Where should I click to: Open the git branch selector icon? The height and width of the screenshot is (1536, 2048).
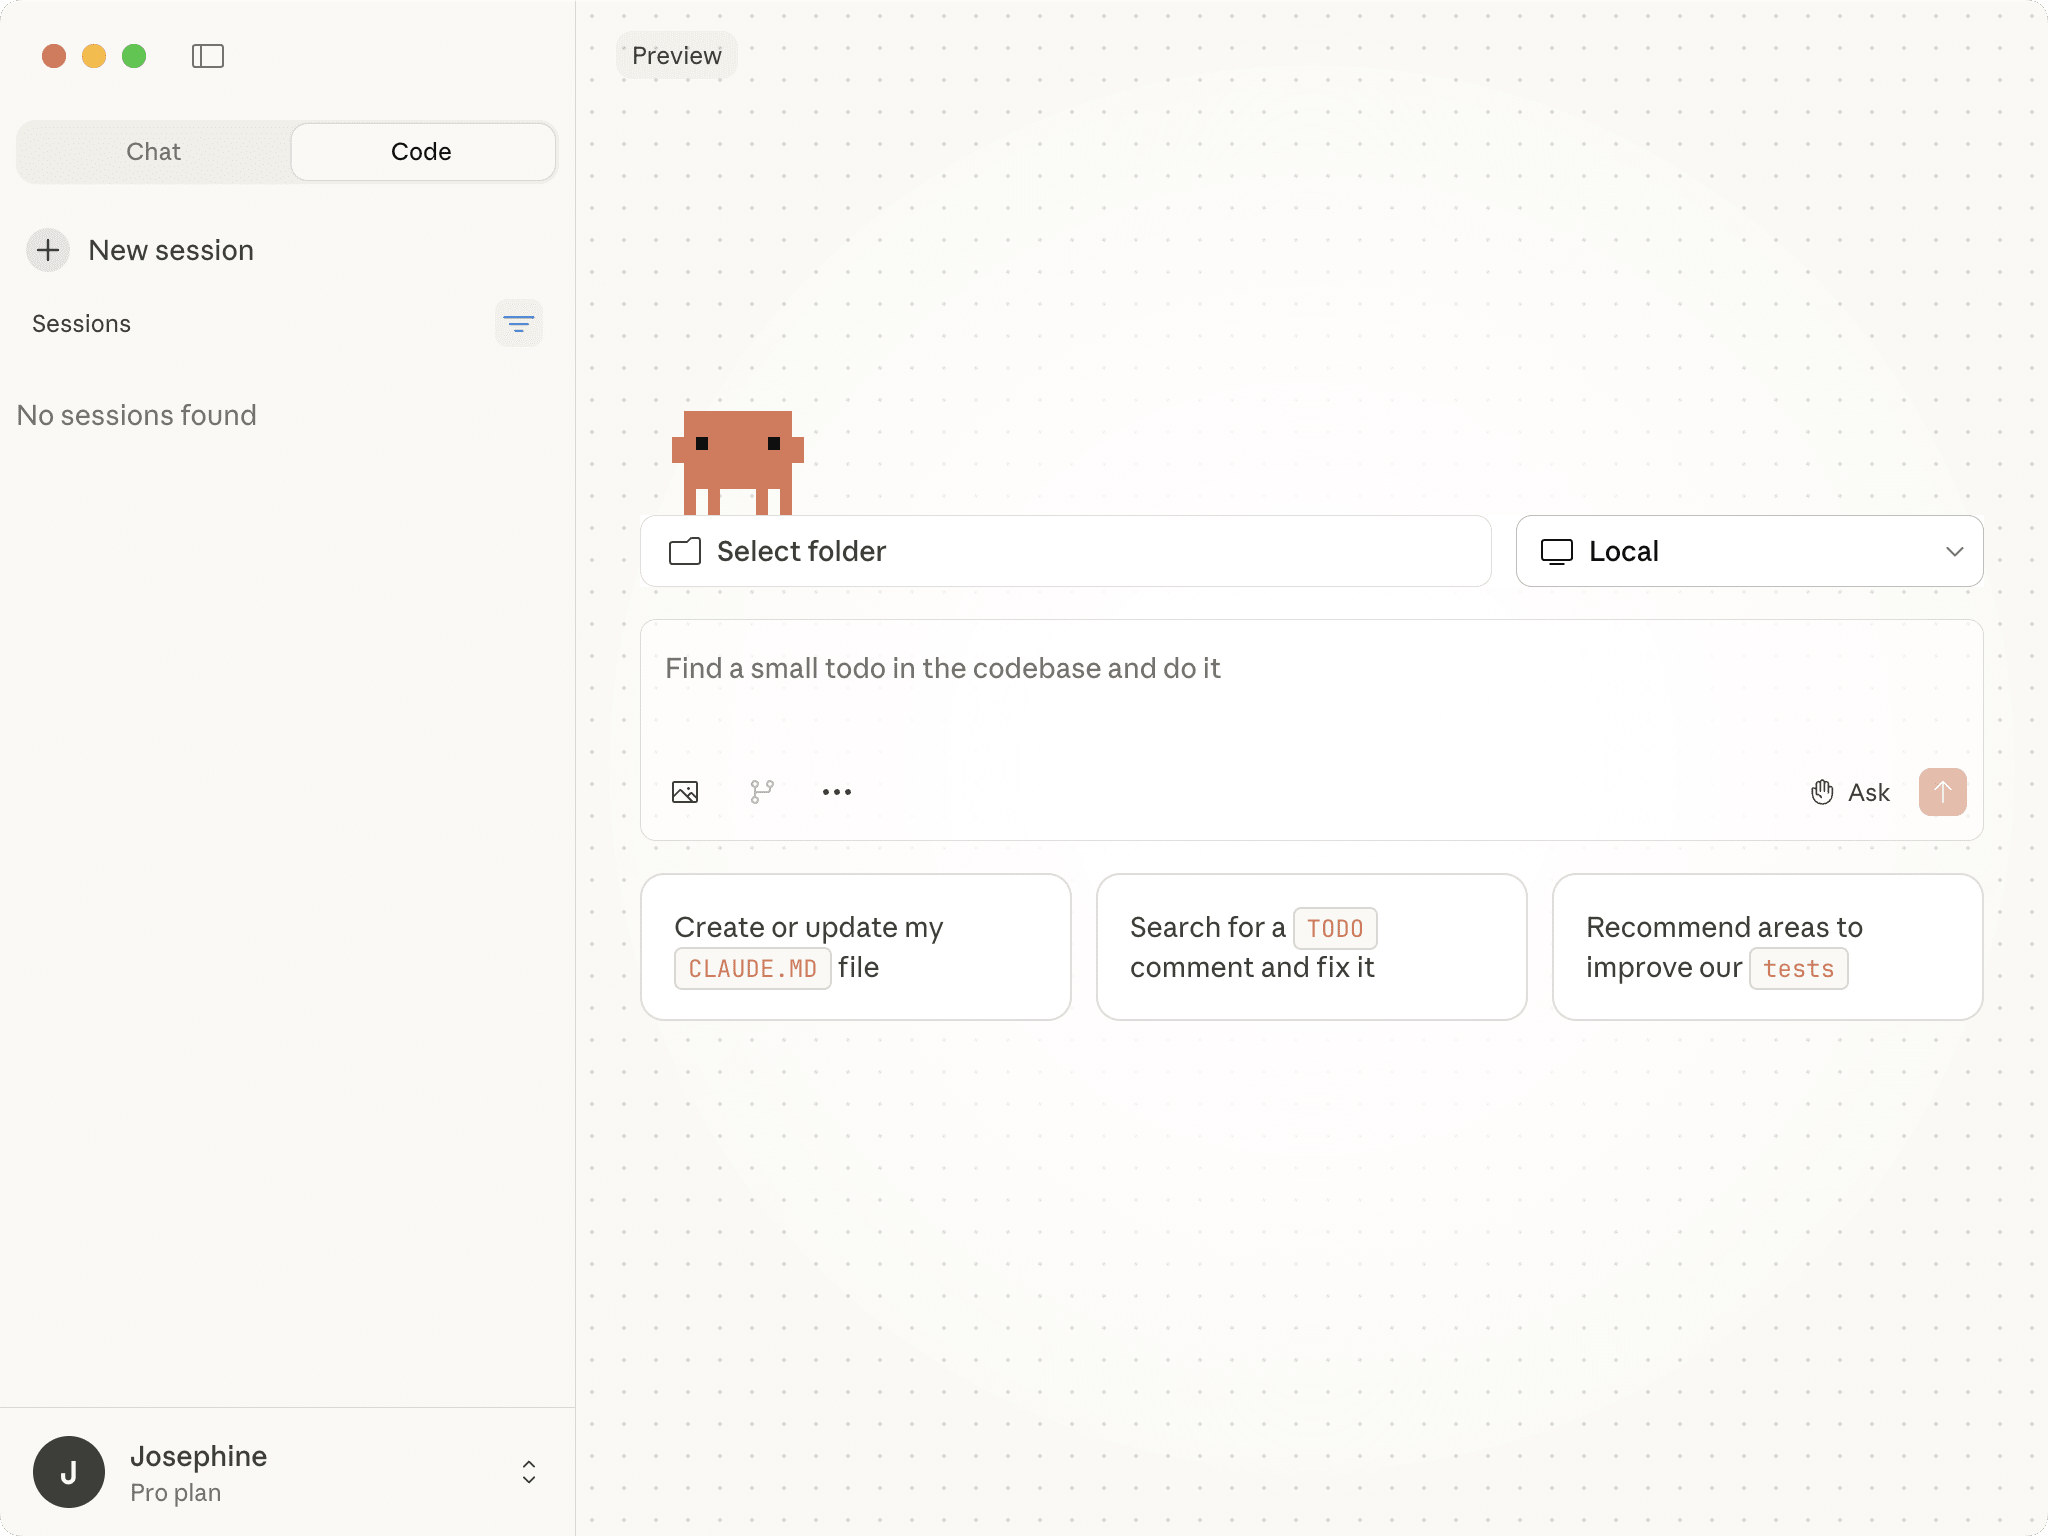click(x=762, y=791)
